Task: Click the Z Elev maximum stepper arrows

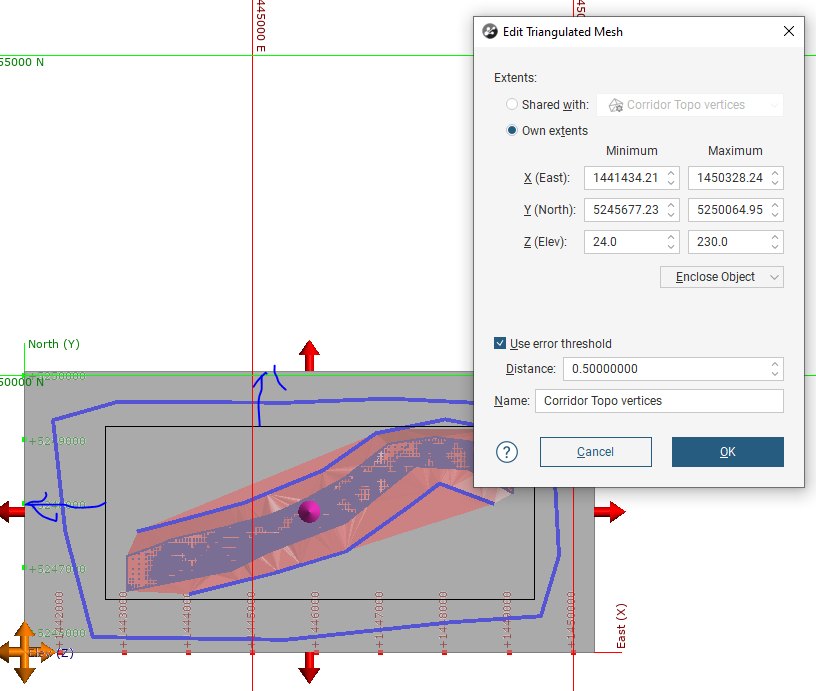Action: (775, 242)
